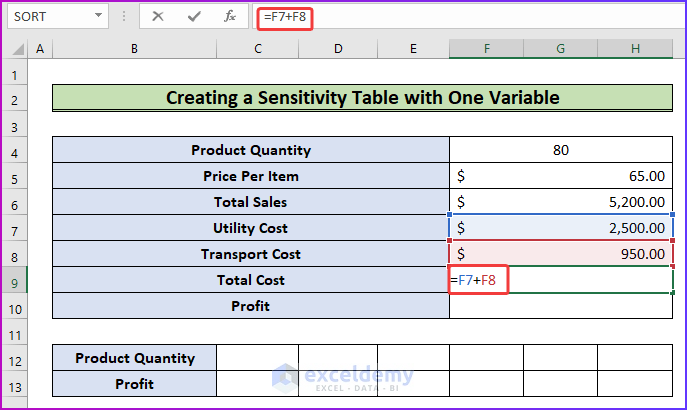687x410 pixels.
Task: Select the Product Quantity value cell with 80
Action: pyautogui.click(x=560, y=150)
